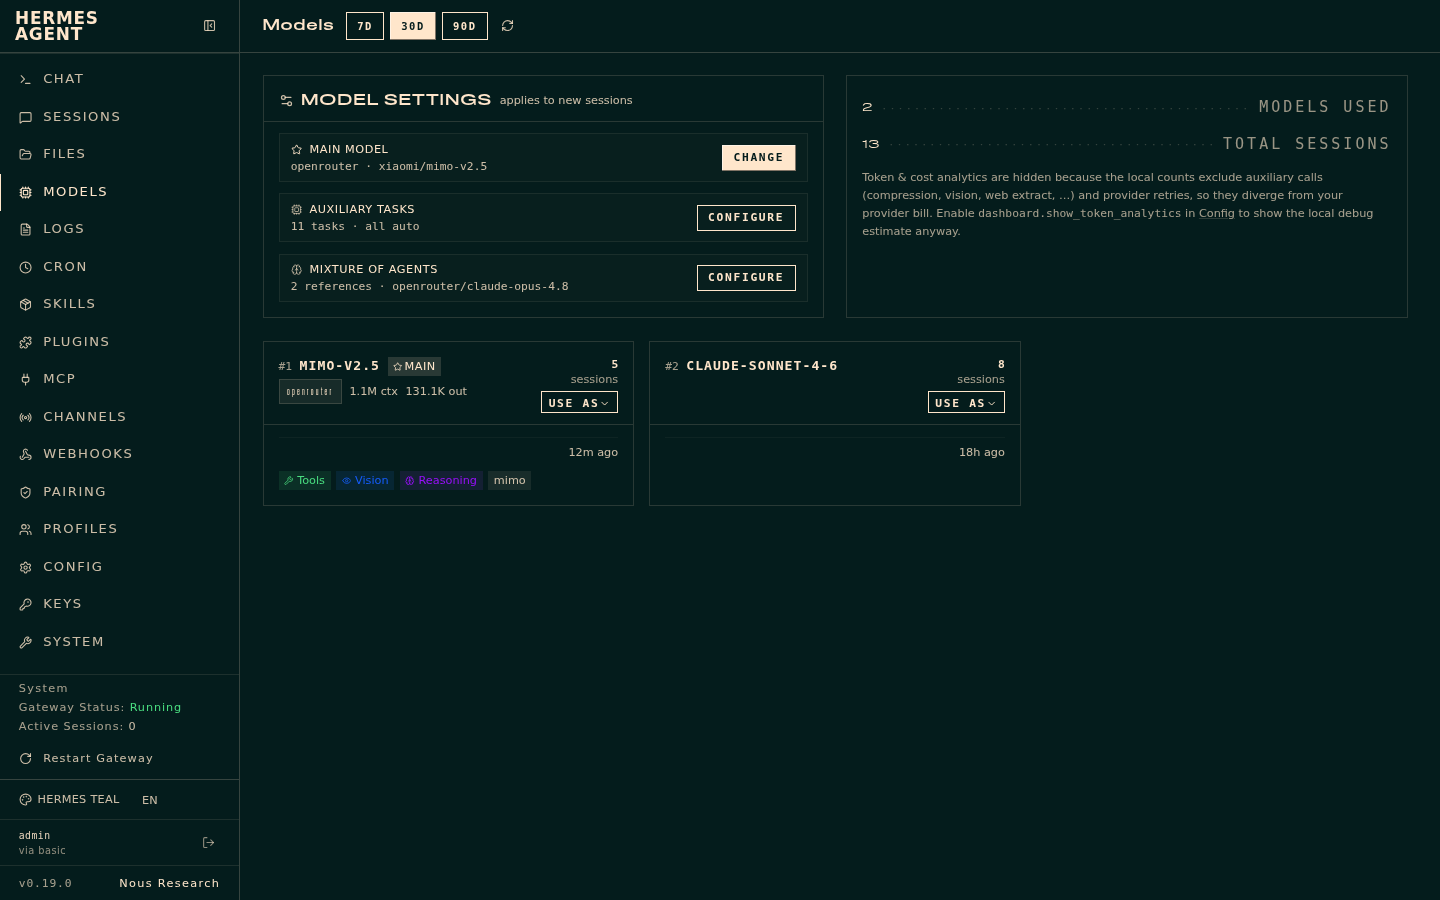Go to Sessions in sidebar
1440x900 pixels.
120,117
